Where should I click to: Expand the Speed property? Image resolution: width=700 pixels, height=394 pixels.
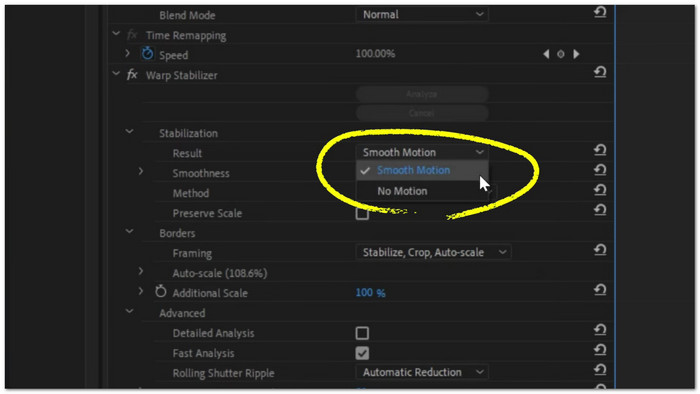127,54
